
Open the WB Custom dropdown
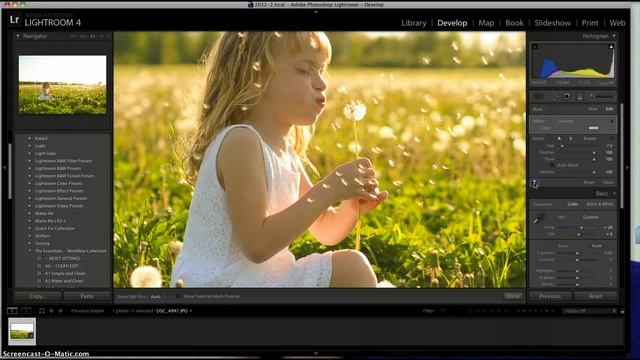(x=591, y=217)
